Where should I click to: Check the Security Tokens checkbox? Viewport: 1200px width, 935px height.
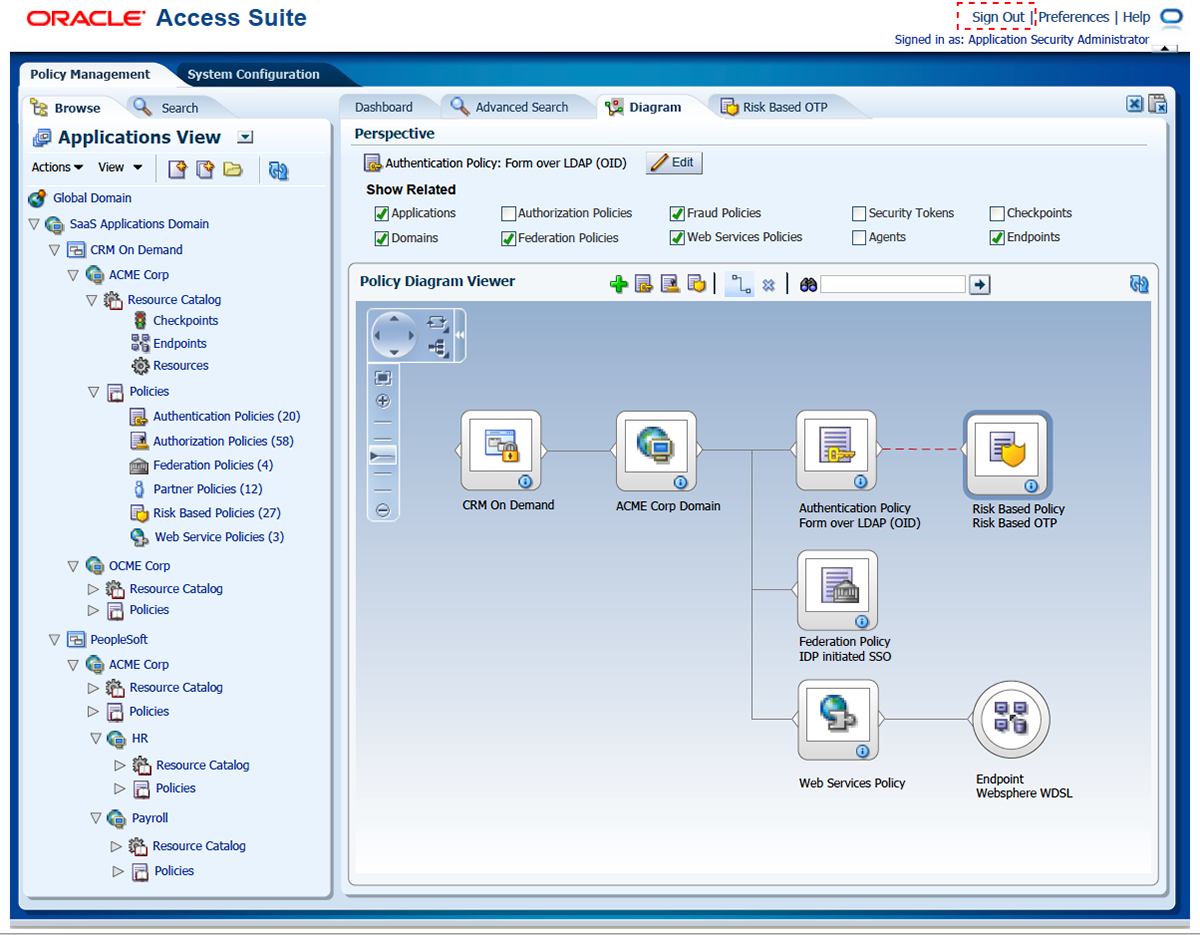click(859, 214)
